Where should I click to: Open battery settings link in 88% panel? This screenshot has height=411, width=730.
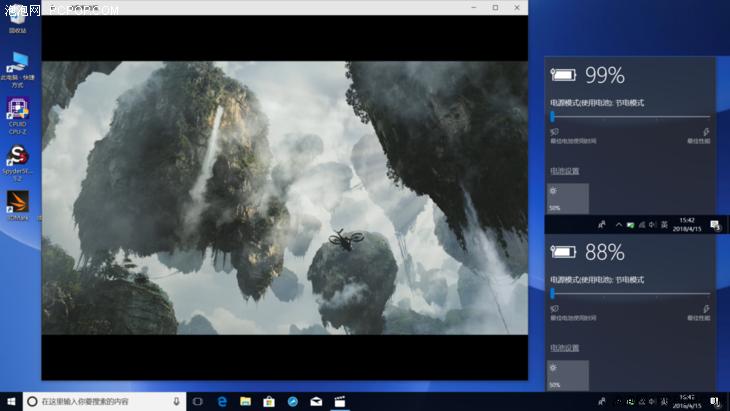565,348
